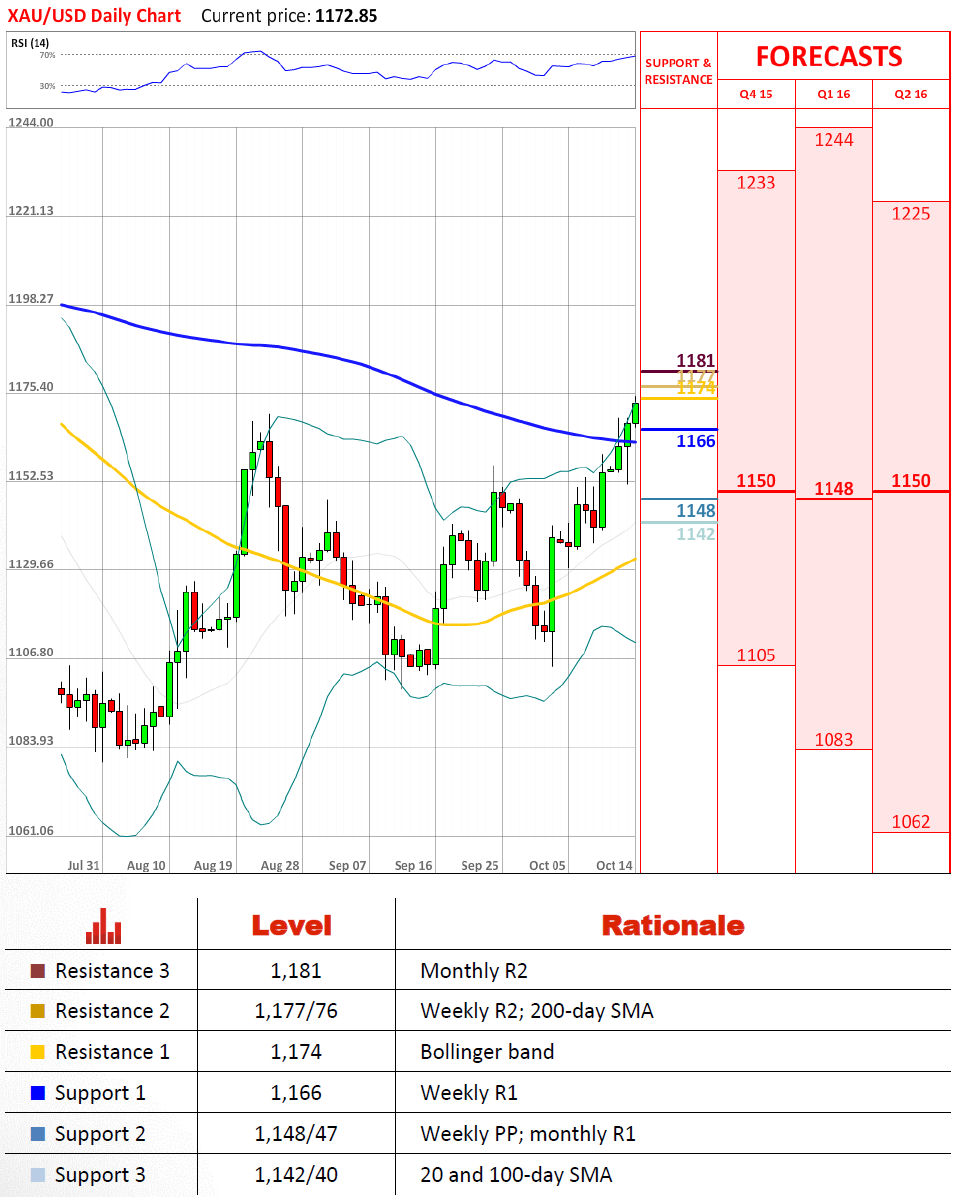This screenshot has height=1197, width=960.
Task: Select the Q2 16 forecast column header
Action: (911, 94)
